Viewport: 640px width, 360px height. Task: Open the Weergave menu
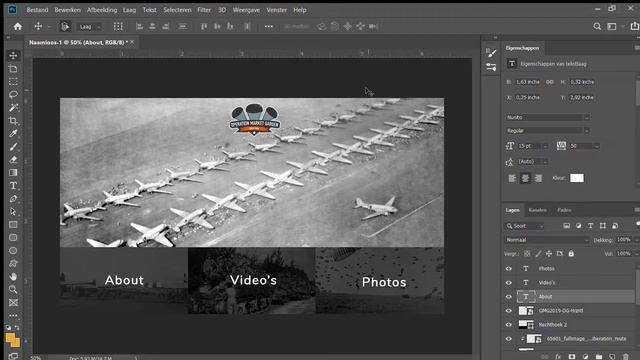point(246,10)
